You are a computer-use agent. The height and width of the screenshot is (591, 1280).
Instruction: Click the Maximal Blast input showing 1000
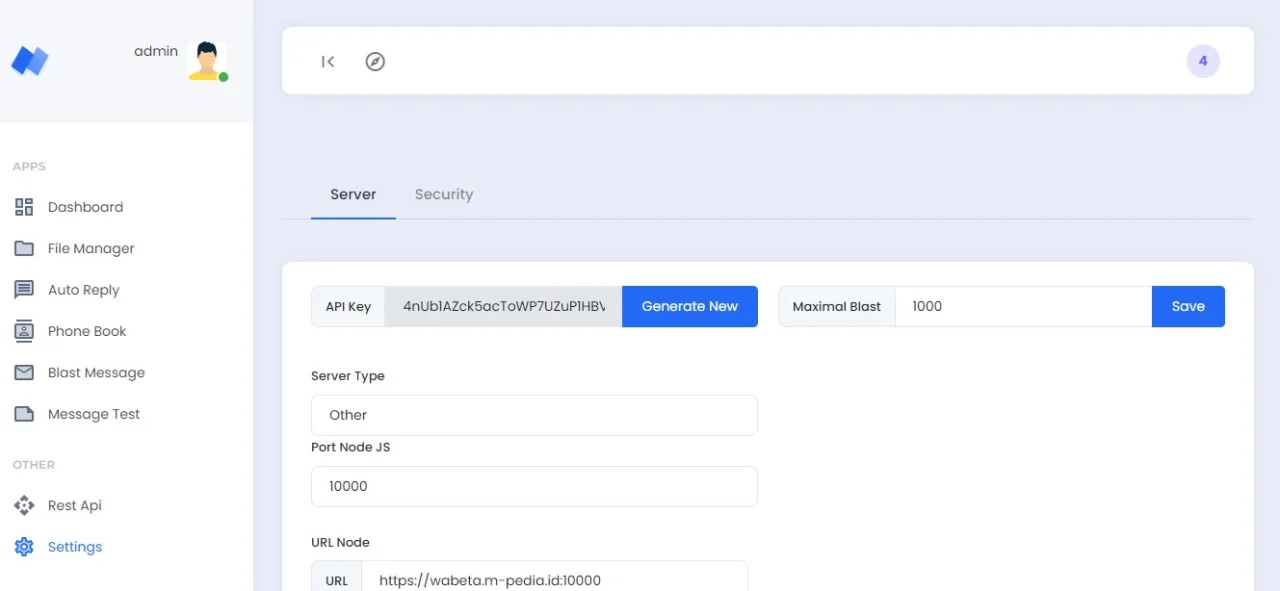pyautogui.click(x=1024, y=306)
